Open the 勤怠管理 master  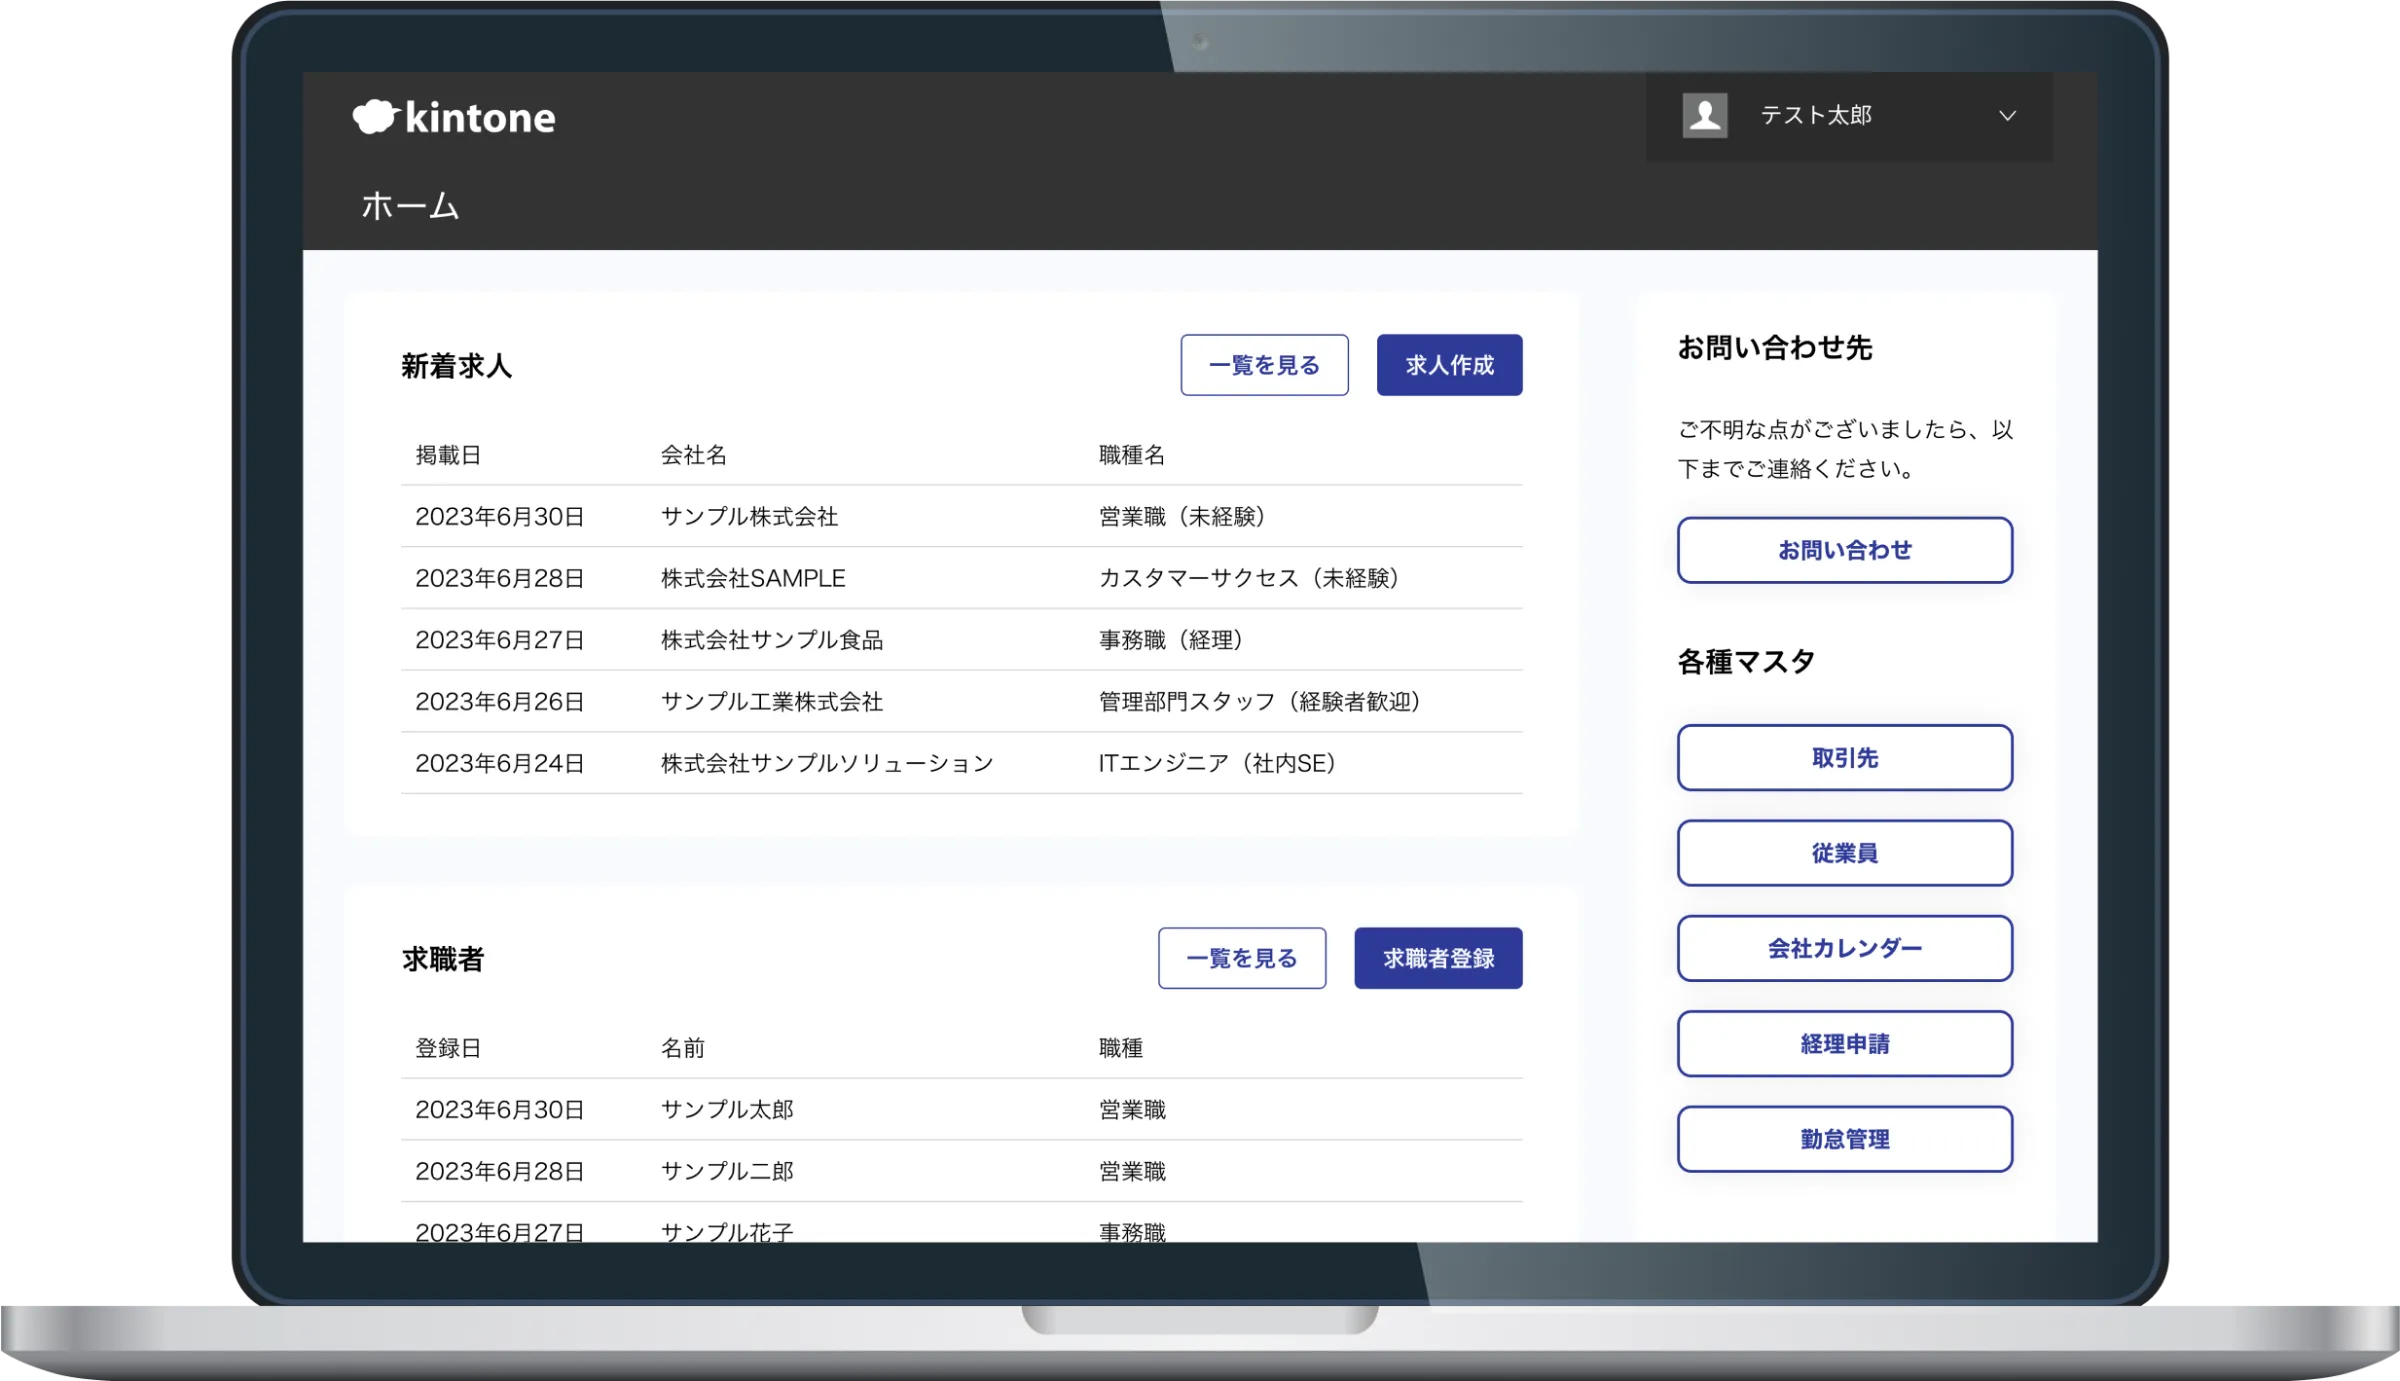(x=1844, y=1139)
